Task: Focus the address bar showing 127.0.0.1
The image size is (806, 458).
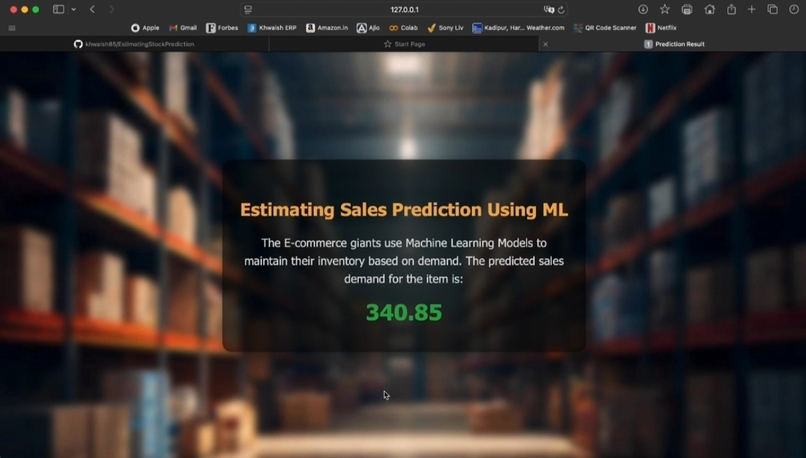Action: tap(404, 9)
